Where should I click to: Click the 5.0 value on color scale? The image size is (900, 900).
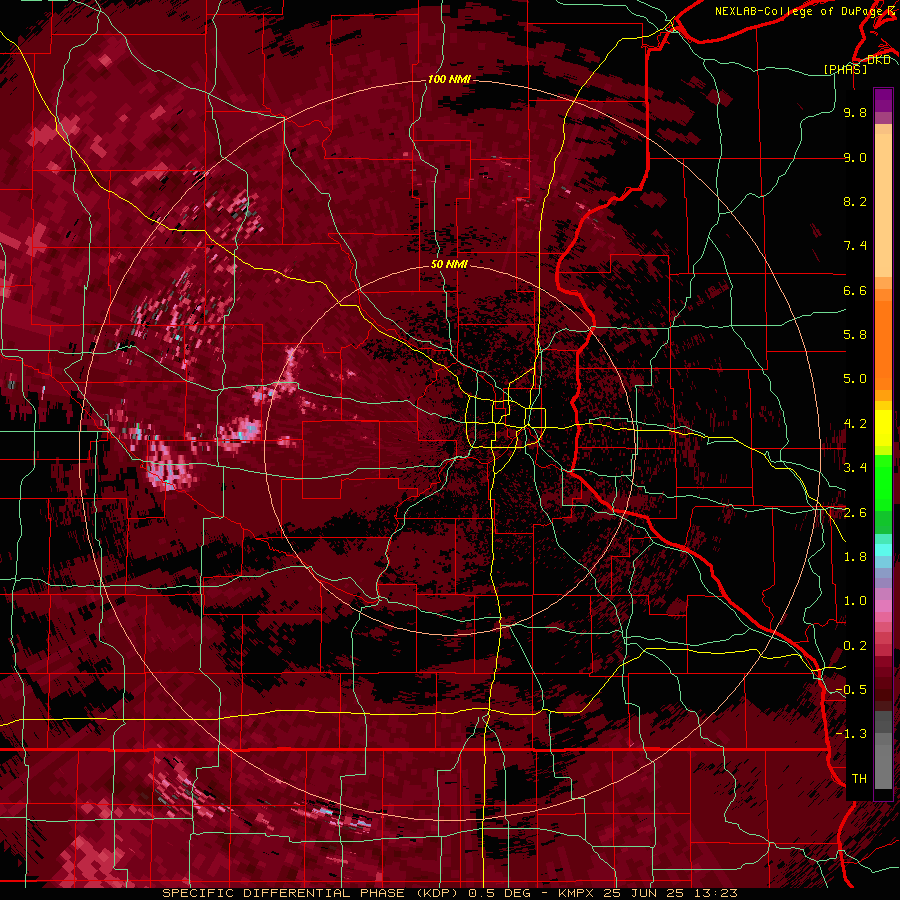(x=855, y=379)
